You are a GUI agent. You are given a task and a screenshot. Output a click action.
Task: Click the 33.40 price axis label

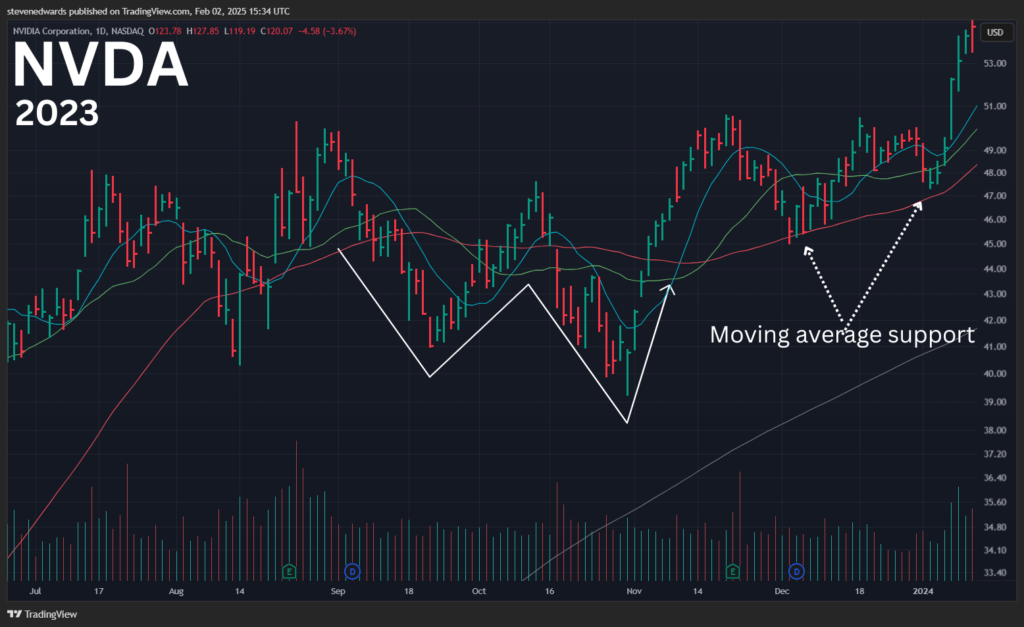pyautogui.click(x=995, y=573)
